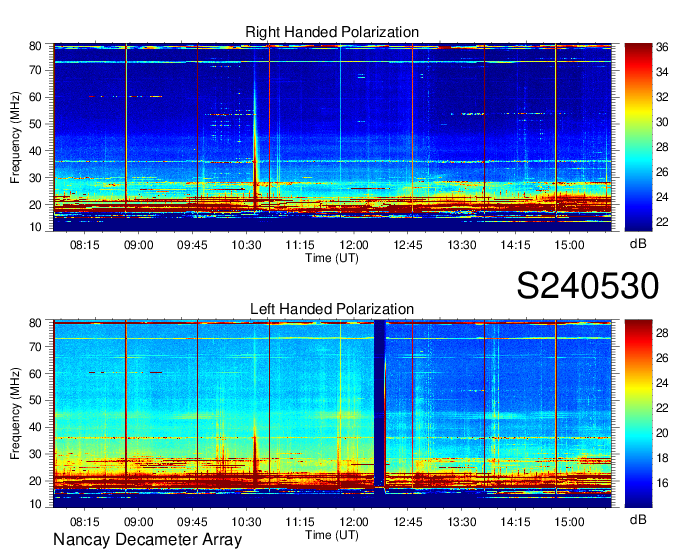
Task: Click 15:00 time tick of Right Handed plot
Action: (x=569, y=245)
